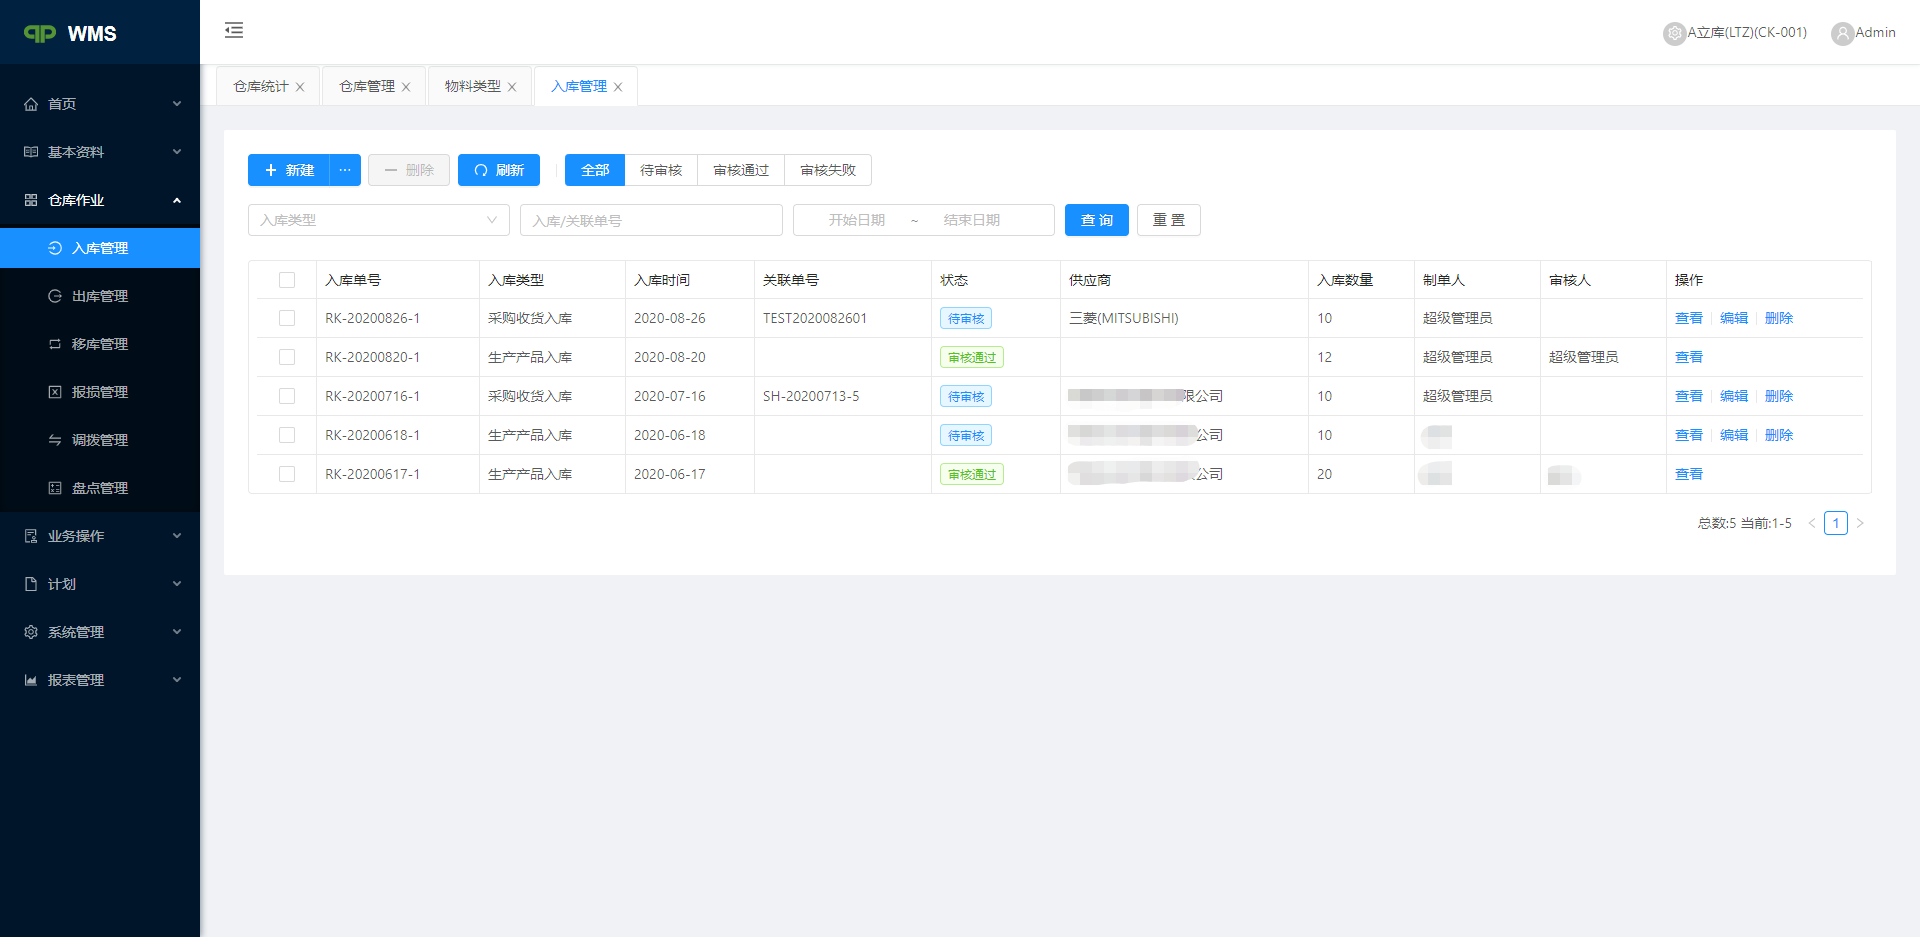
Task: Click the 入库管理 sidebar icon
Action: (x=55, y=248)
